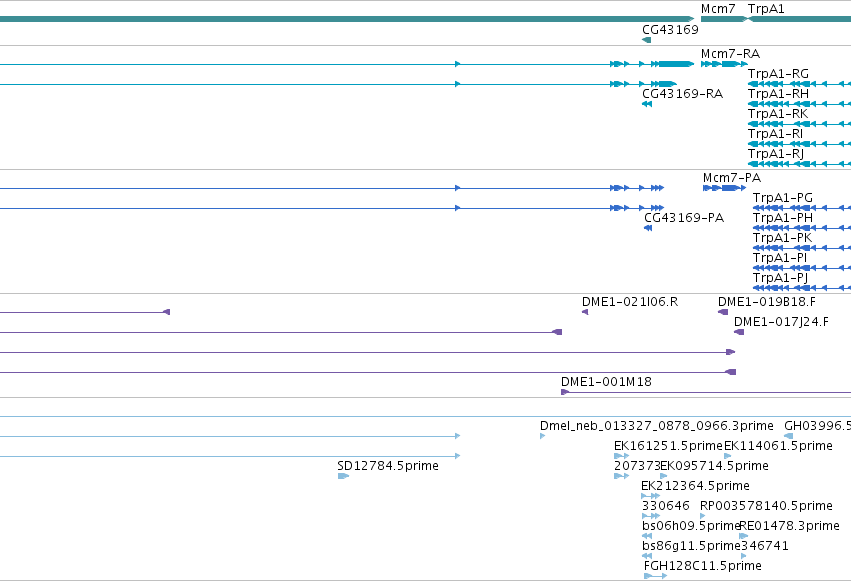
Task: Select the purple glyph under DME1-021I06.R
Action: [585, 312]
